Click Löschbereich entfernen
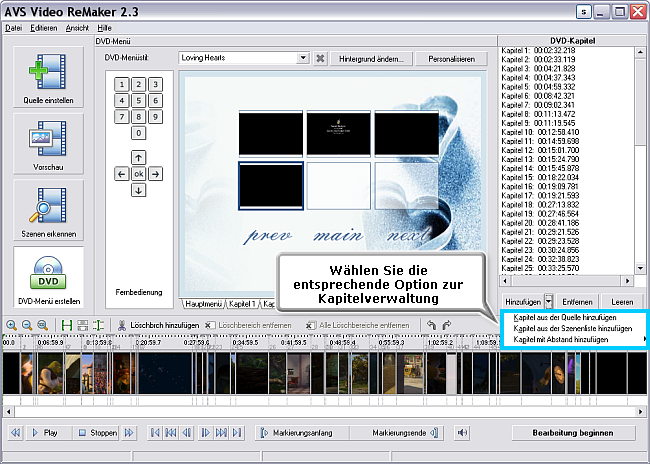 point(248,326)
